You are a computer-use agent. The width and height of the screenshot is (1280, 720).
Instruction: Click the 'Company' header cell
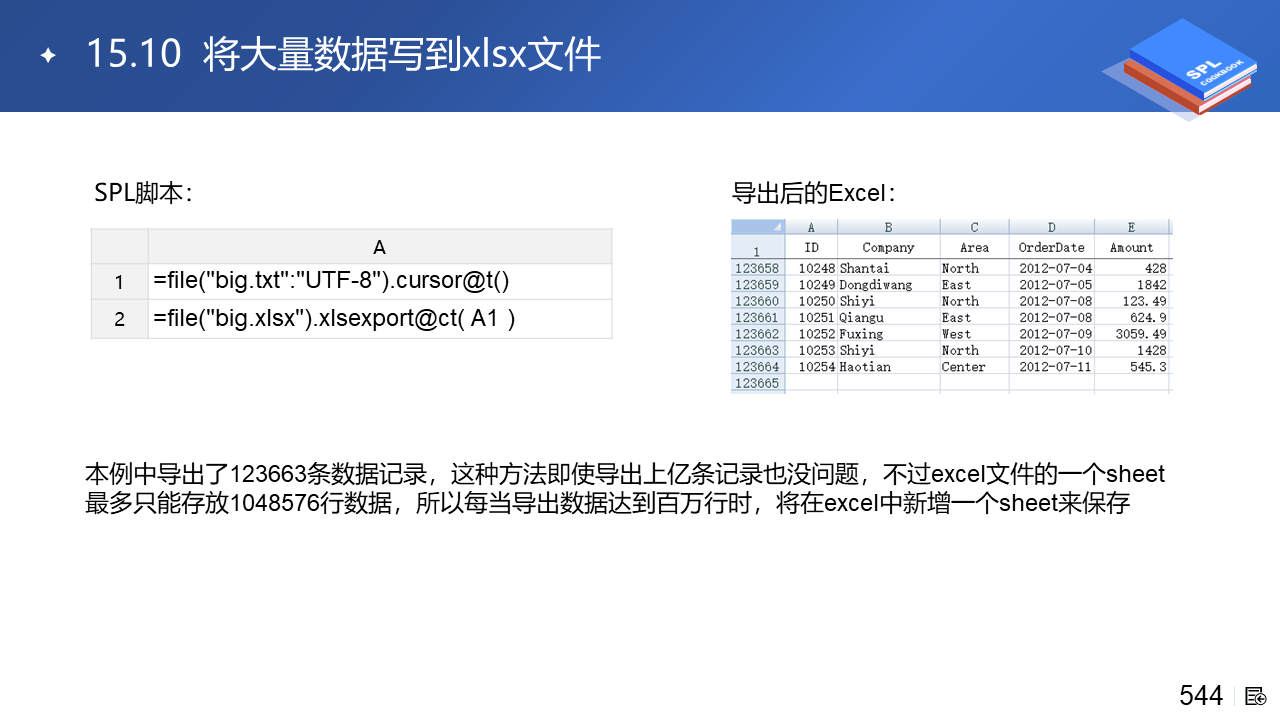[889, 247]
